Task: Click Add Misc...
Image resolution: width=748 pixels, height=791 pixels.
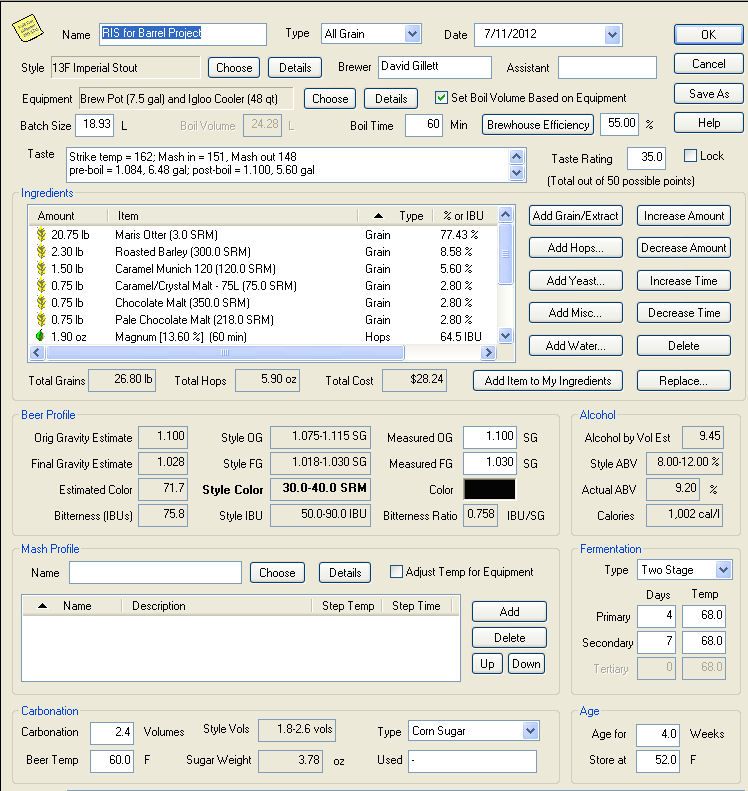Action: tap(576, 313)
